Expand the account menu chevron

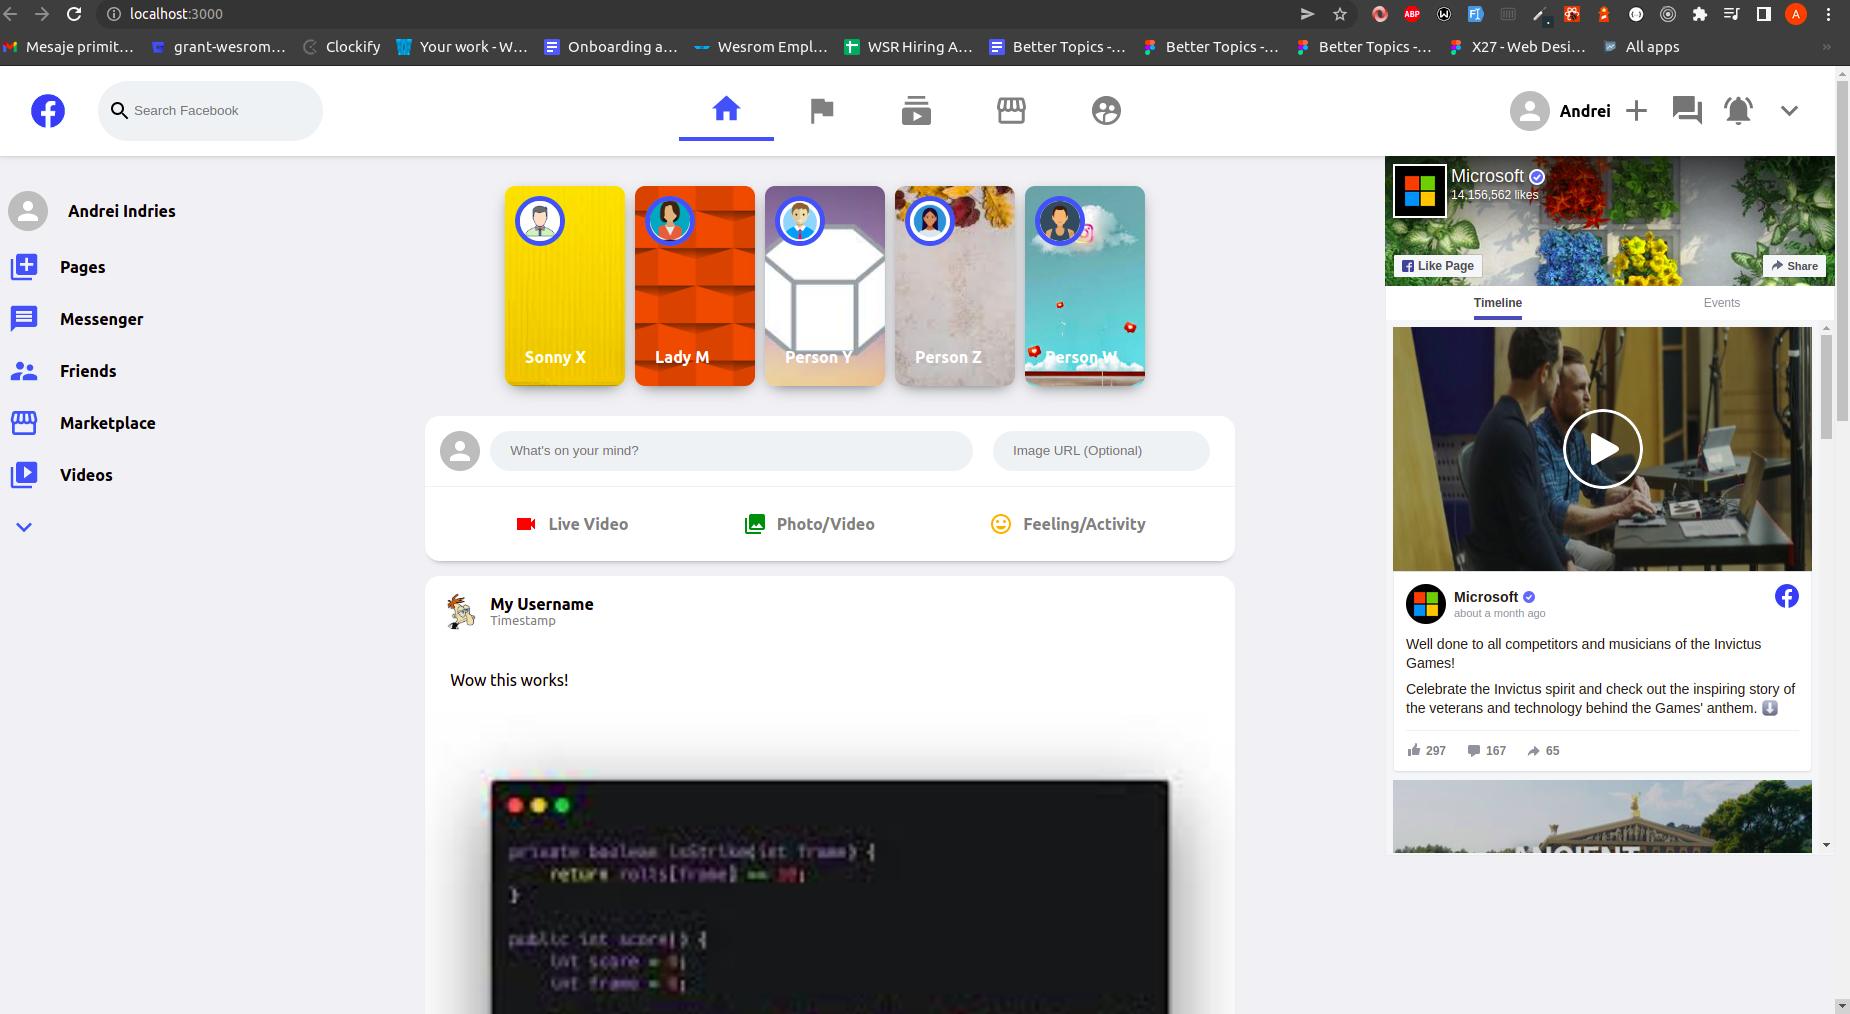pos(1789,111)
